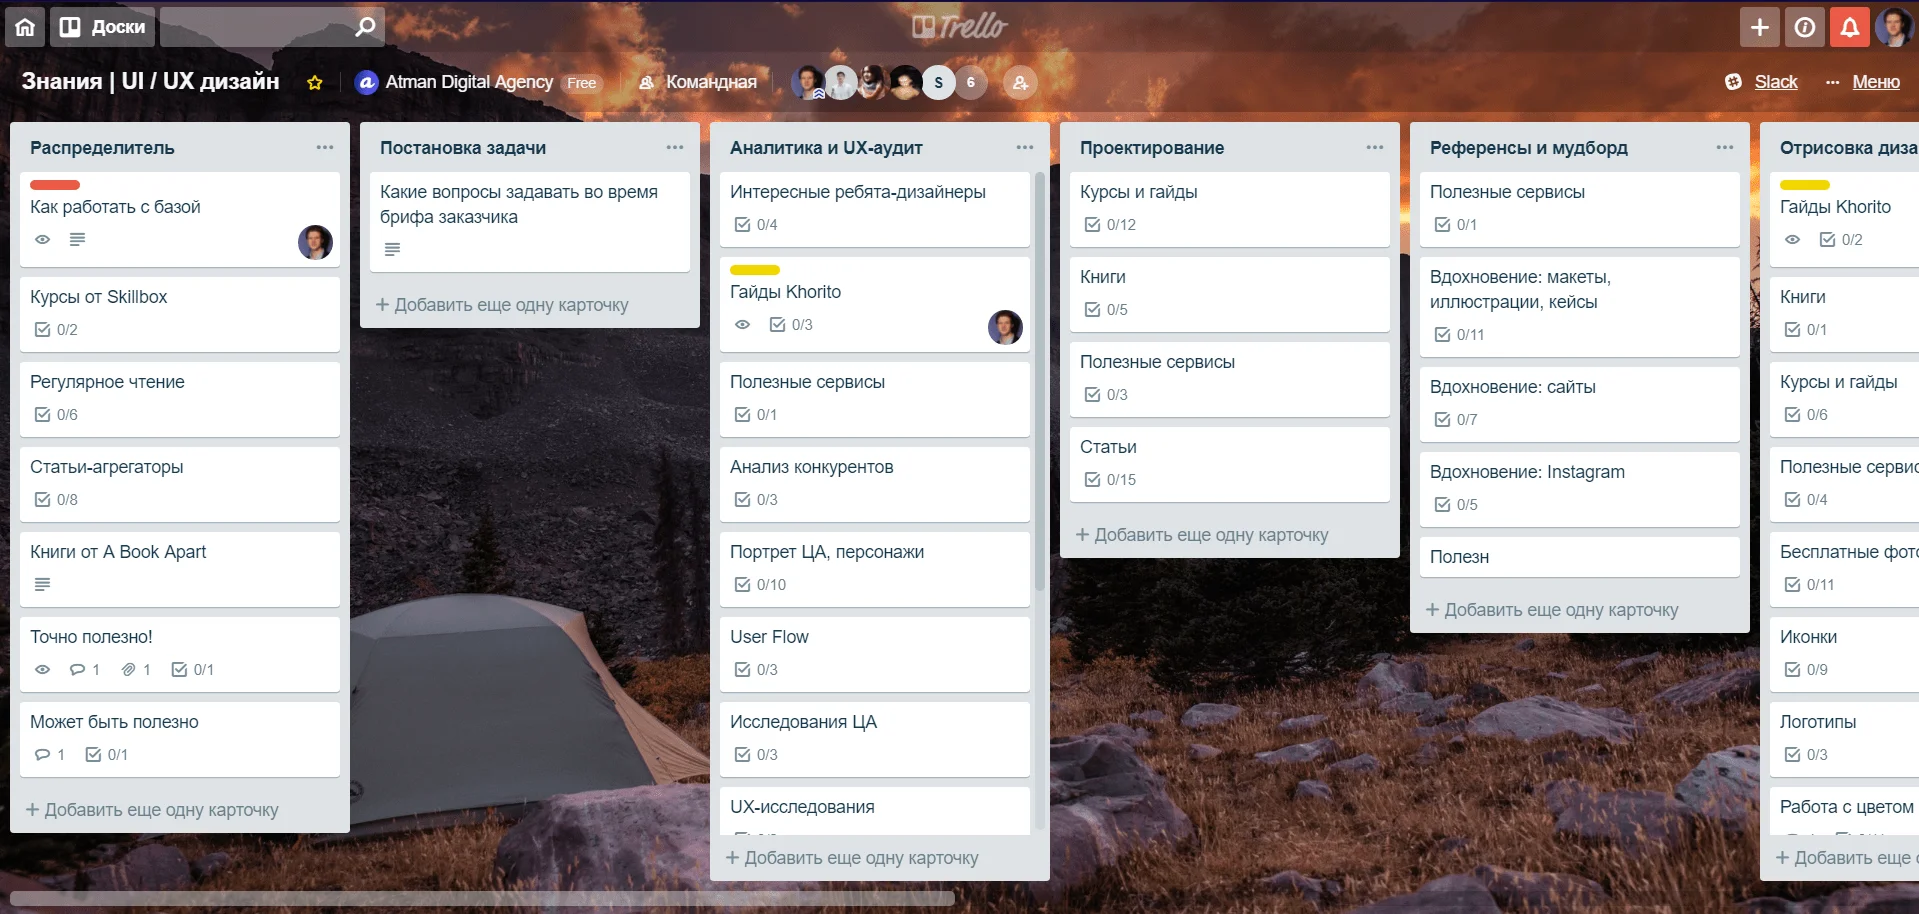Click the comment icon on 'Точно полезно!' card
The height and width of the screenshot is (914, 1919).
[77, 669]
